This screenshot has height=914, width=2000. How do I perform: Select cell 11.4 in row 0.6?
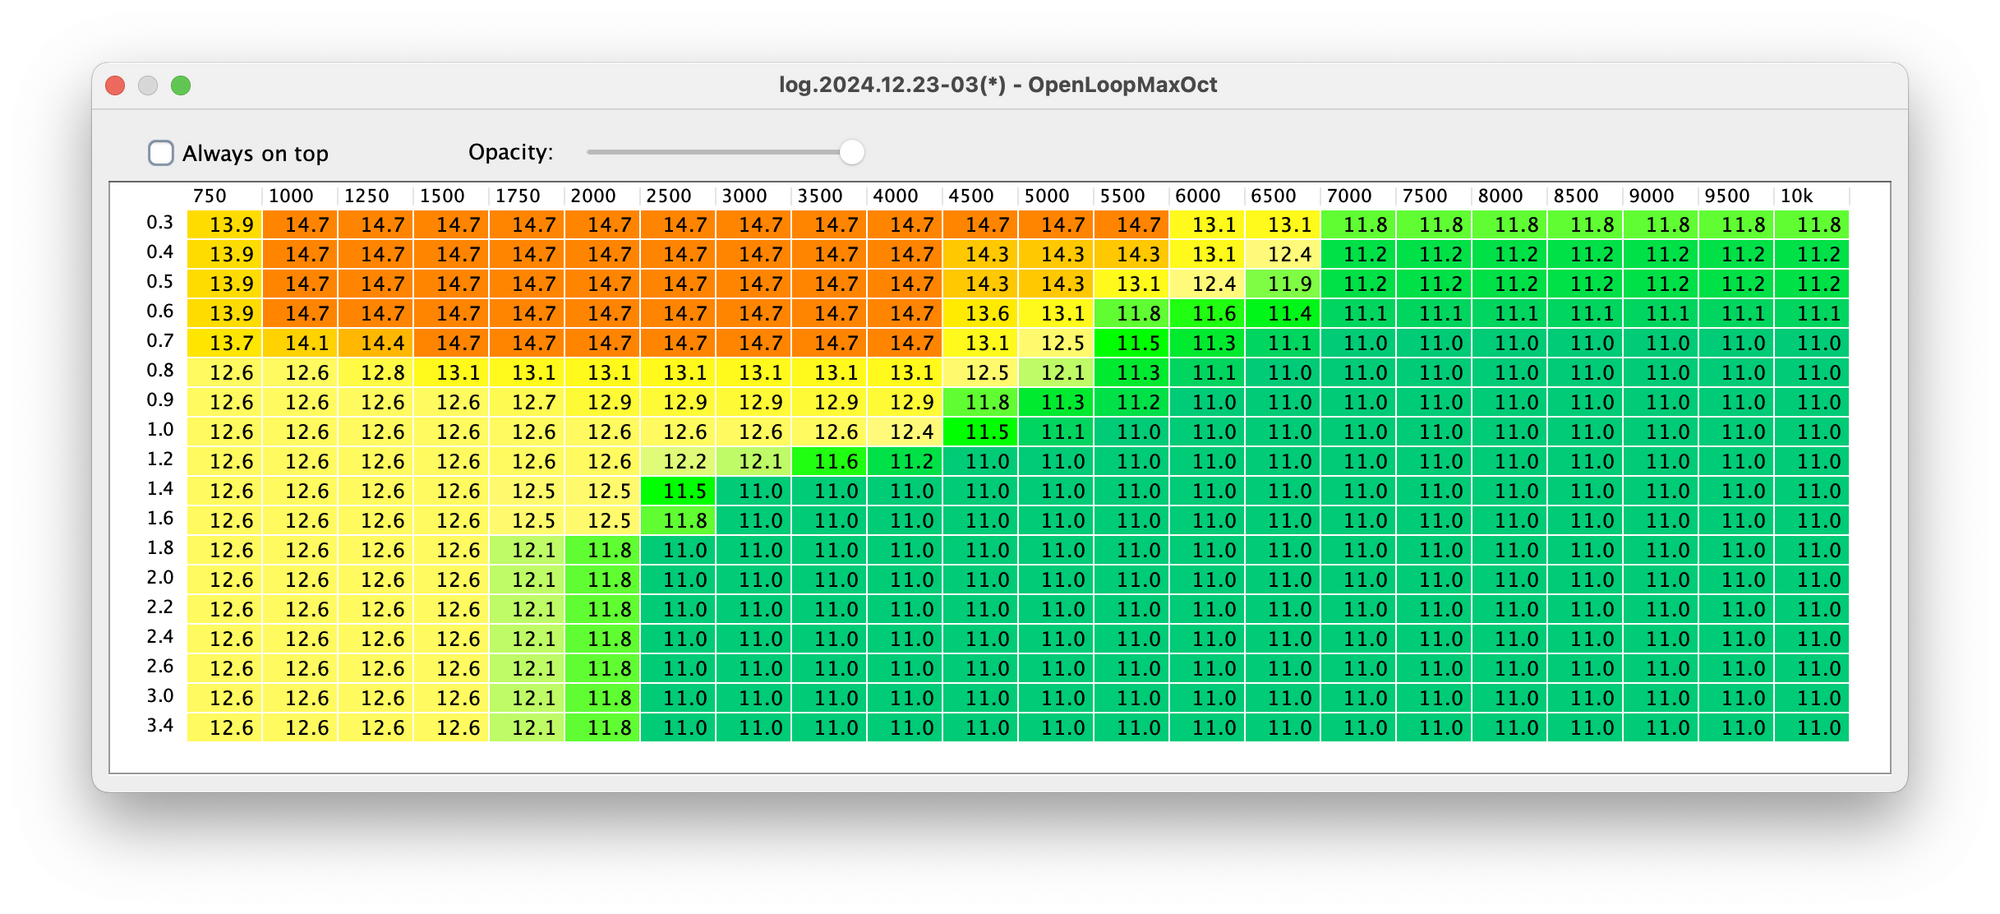(1283, 314)
